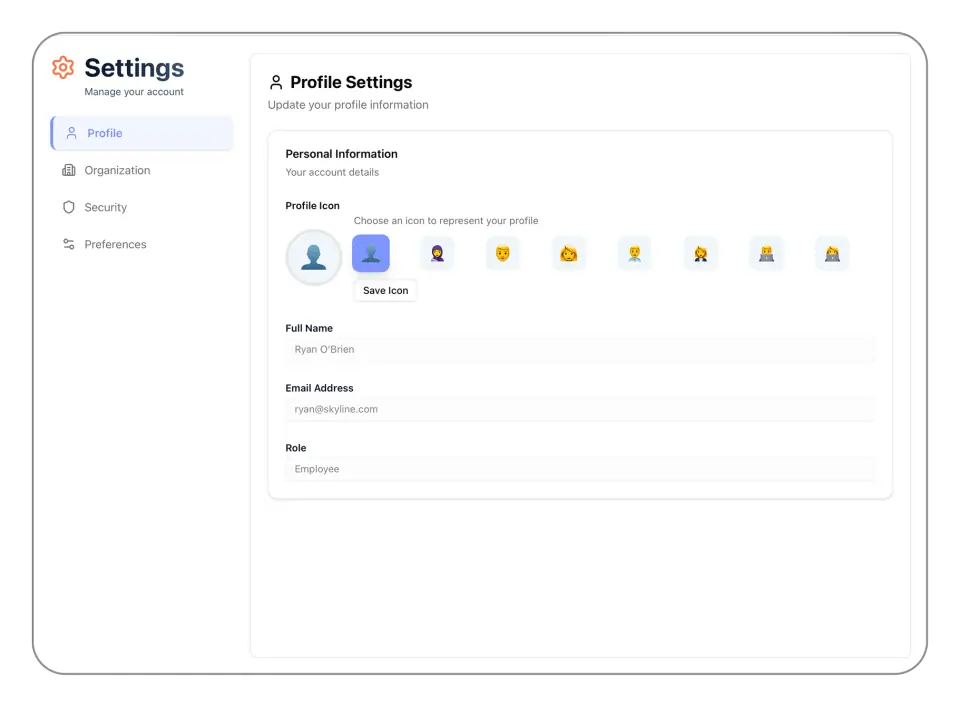
Task: Click the sliders icon next to Preferences
Action: tap(68, 244)
